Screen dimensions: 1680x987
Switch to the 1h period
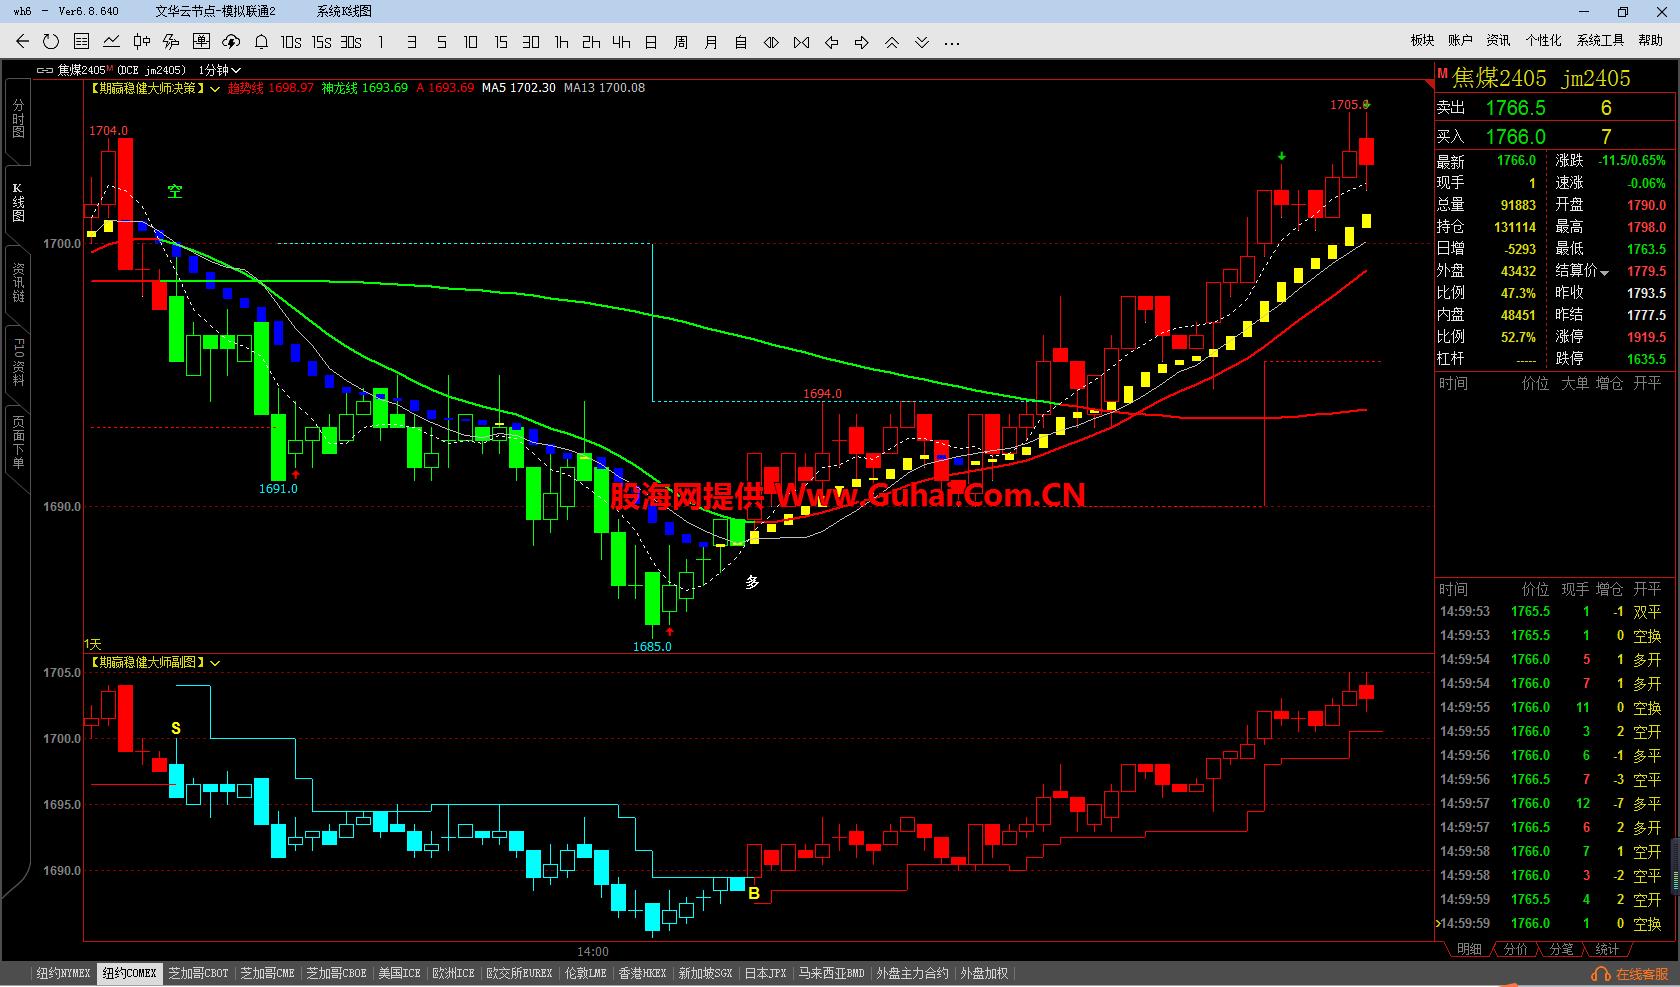pyautogui.click(x=561, y=42)
